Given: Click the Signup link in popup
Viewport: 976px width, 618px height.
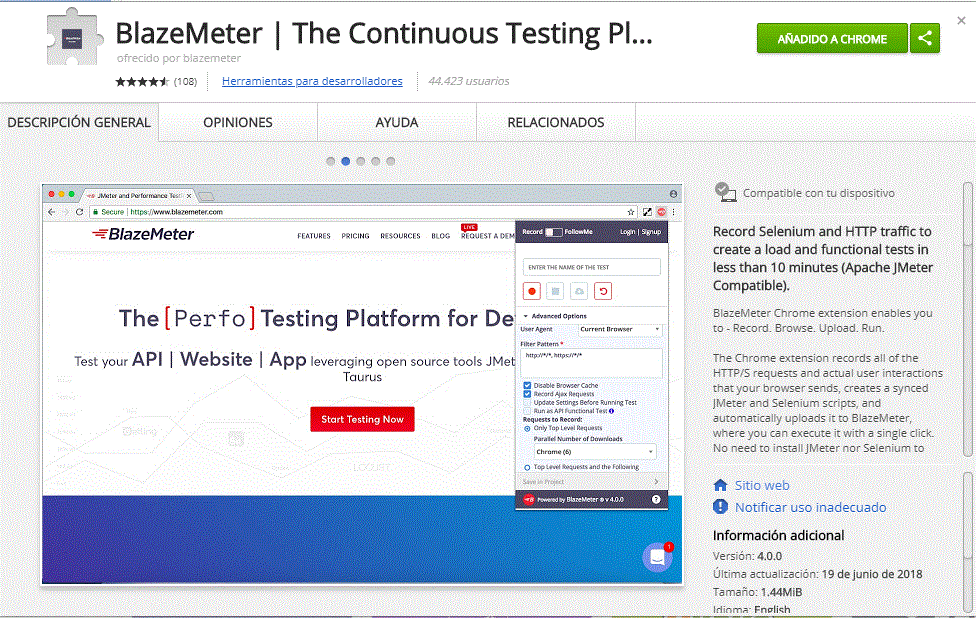Looking at the screenshot, I should pyautogui.click(x=651, y=232).
